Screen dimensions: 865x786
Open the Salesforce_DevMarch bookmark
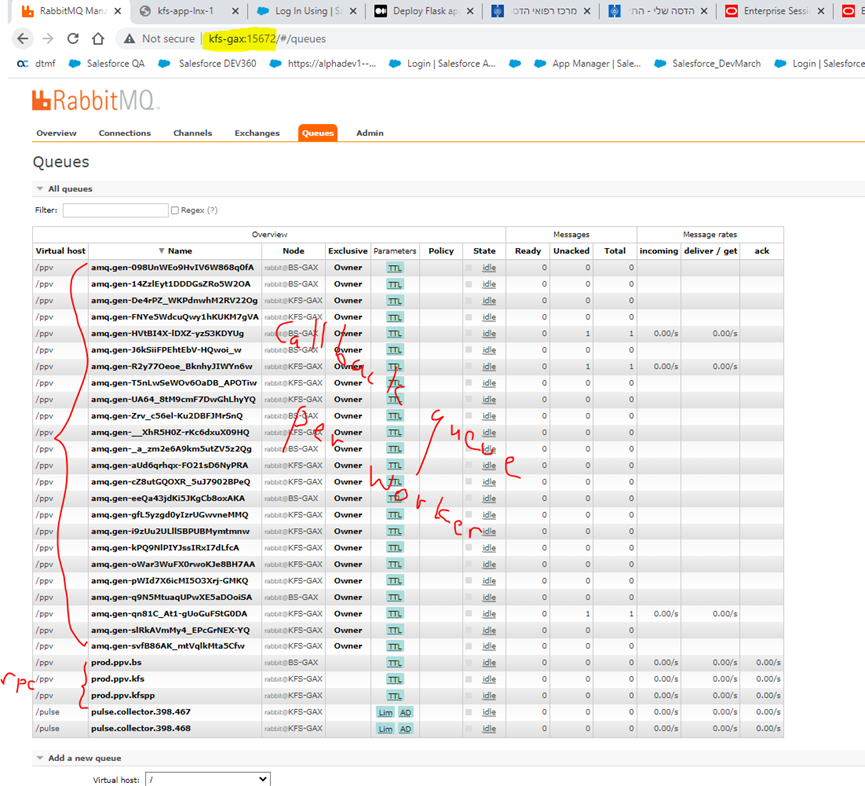(x=707, y=63)
